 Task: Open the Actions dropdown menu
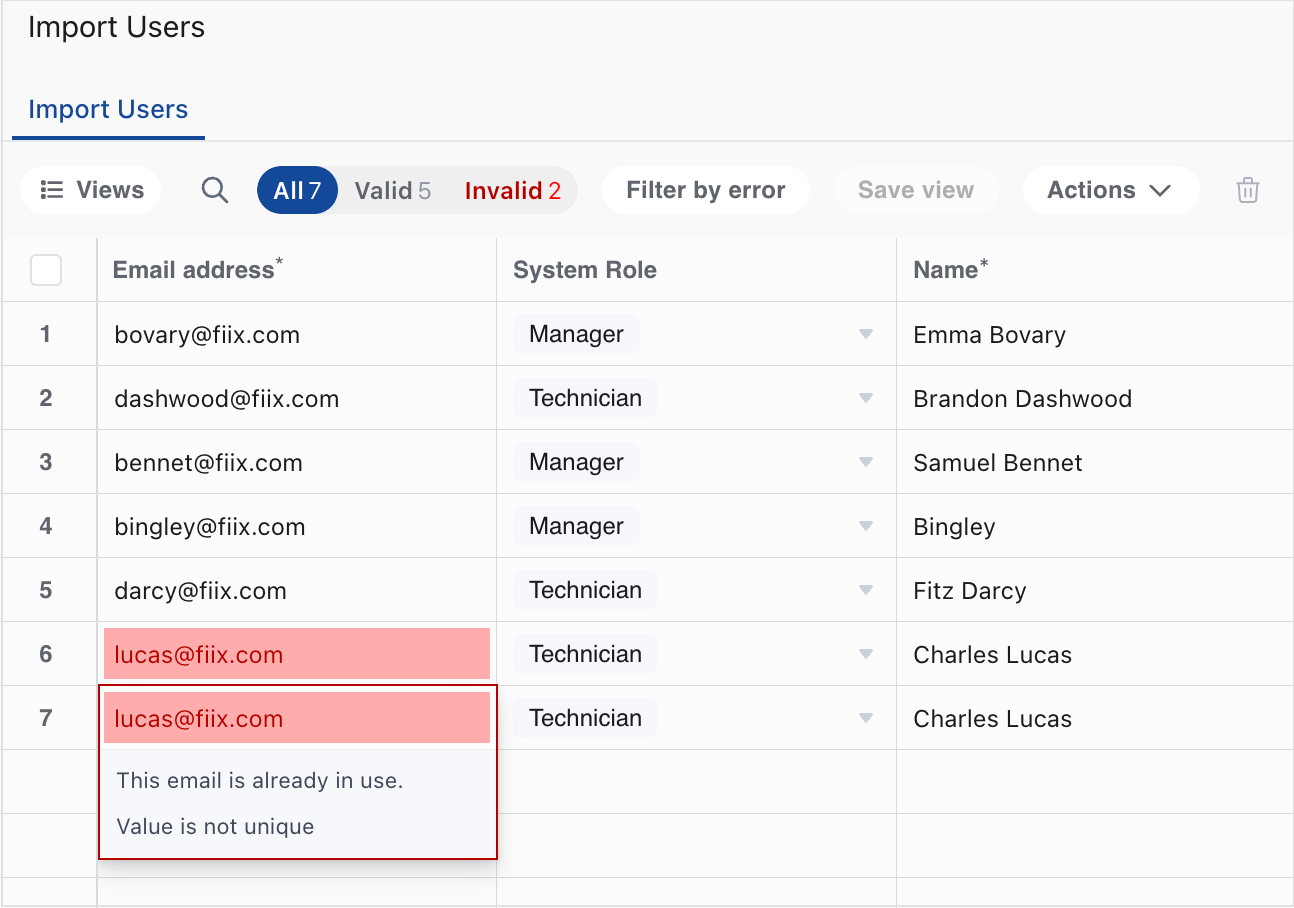click(1109, 190)
